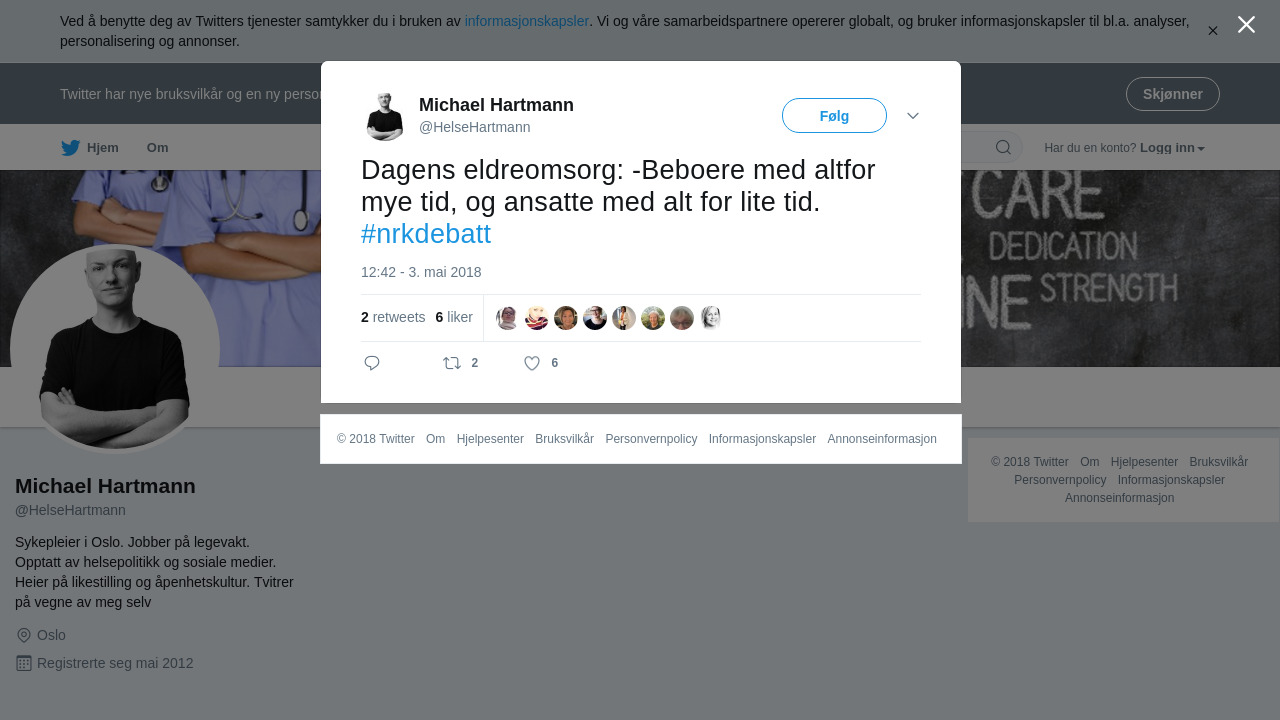Close the tweet overlay with large X
This screenshot has width=1280, height=720.
point(1246,25)
